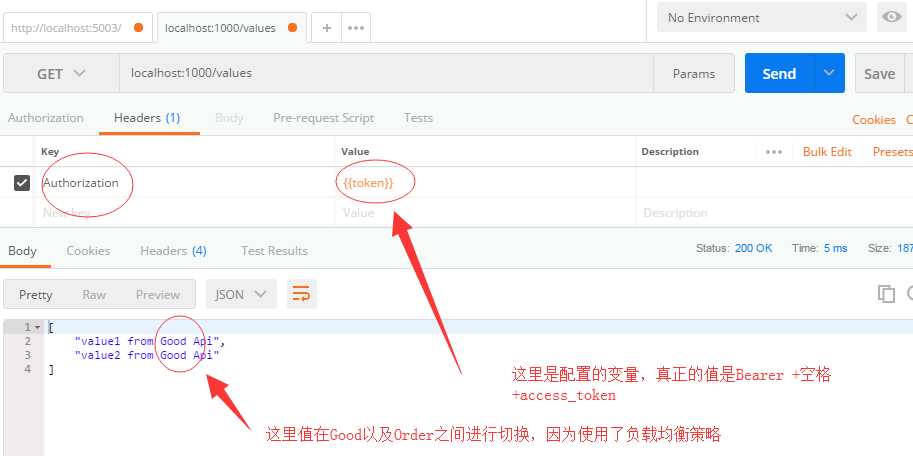Image resolution: width=913 pixels, height=456 pixels.
Task: Collapse the JSON array at line 1
Action: tap(38, 328)
